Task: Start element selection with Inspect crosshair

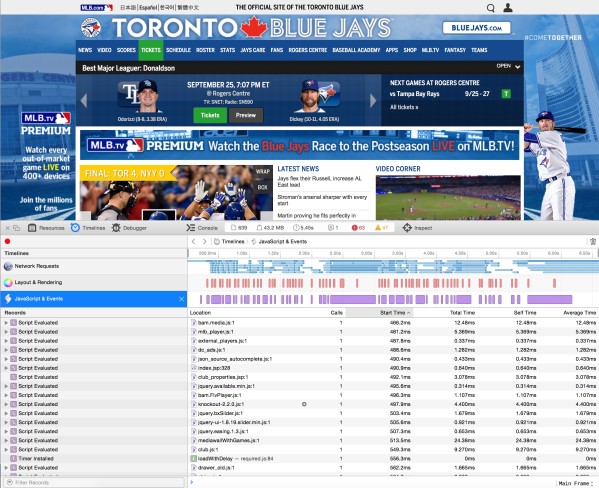Action: (x=407, y=228)
